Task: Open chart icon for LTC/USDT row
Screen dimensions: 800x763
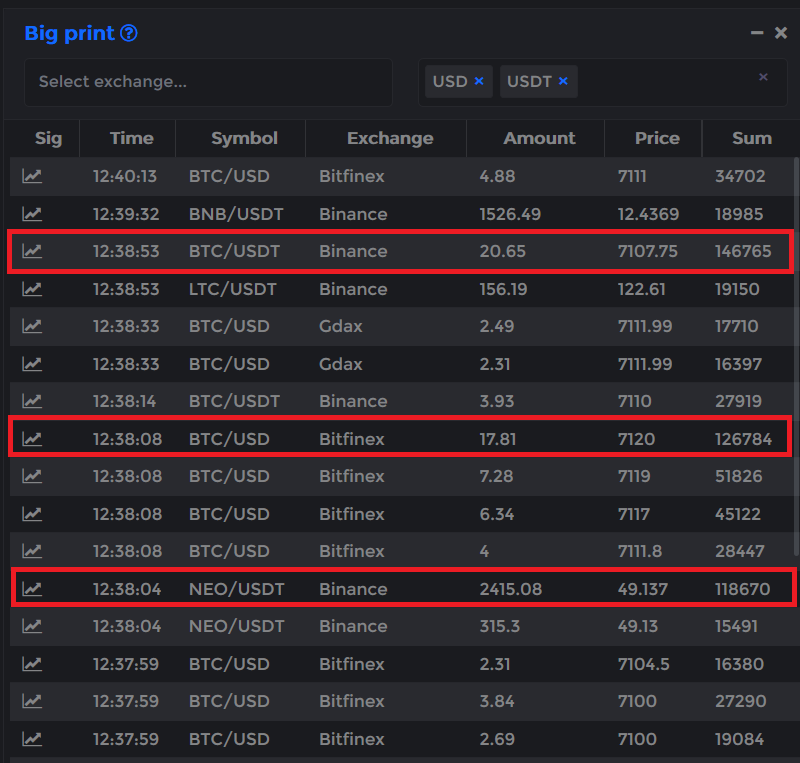Action: click(32, 289)
